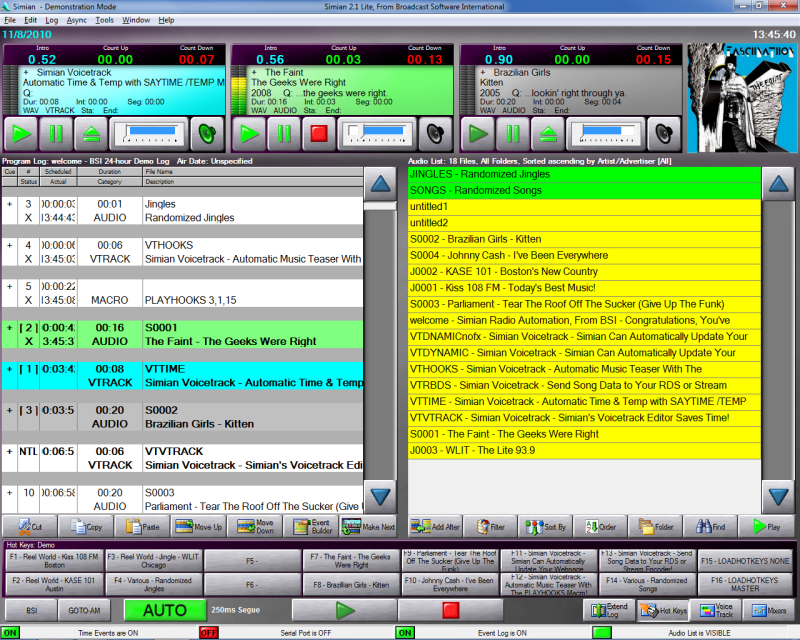Screen dimensions: 800x640
Task: Toggle the Hot Keys panel button
Action: coord(663,609)
